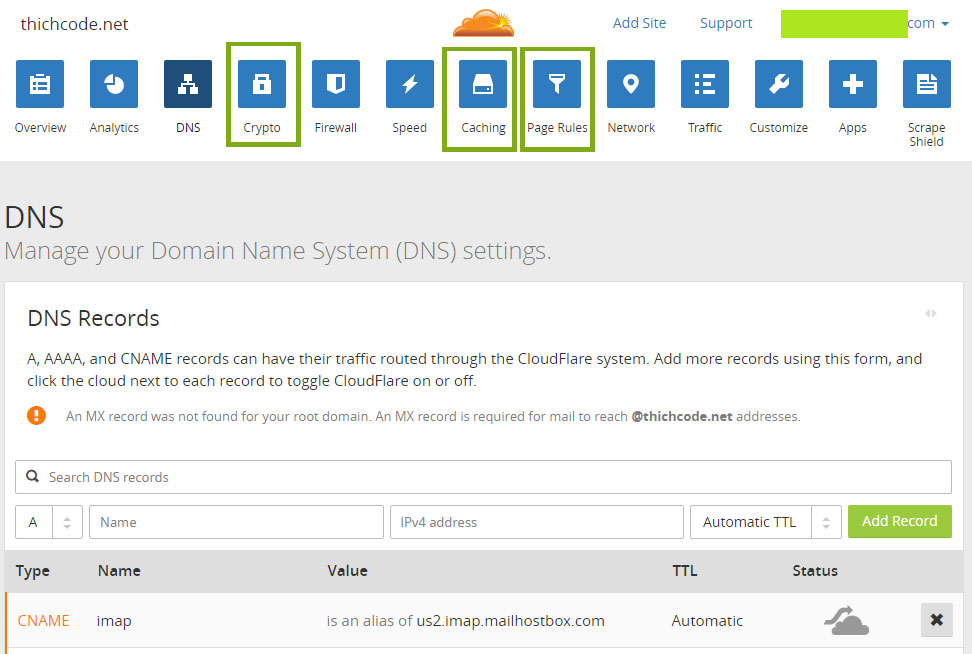This screenshot has height=654, width=972.
Task: Click the Support link
Action: tap(726, 23)
